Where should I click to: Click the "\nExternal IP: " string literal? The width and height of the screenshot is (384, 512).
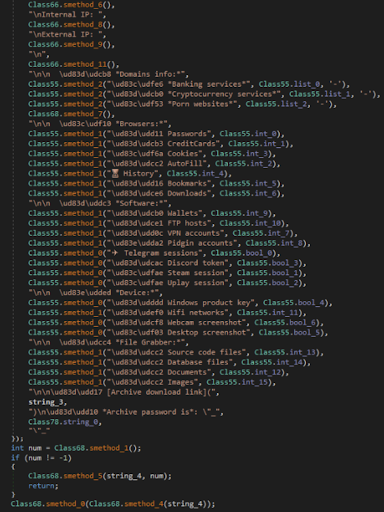pyautogui.click(x=67, y=35)
